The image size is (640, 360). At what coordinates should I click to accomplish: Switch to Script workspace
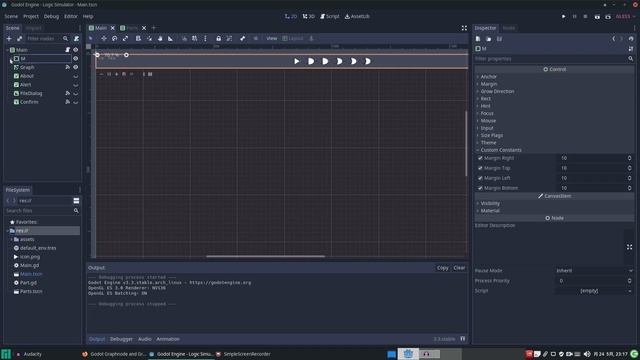pos(330,16)
